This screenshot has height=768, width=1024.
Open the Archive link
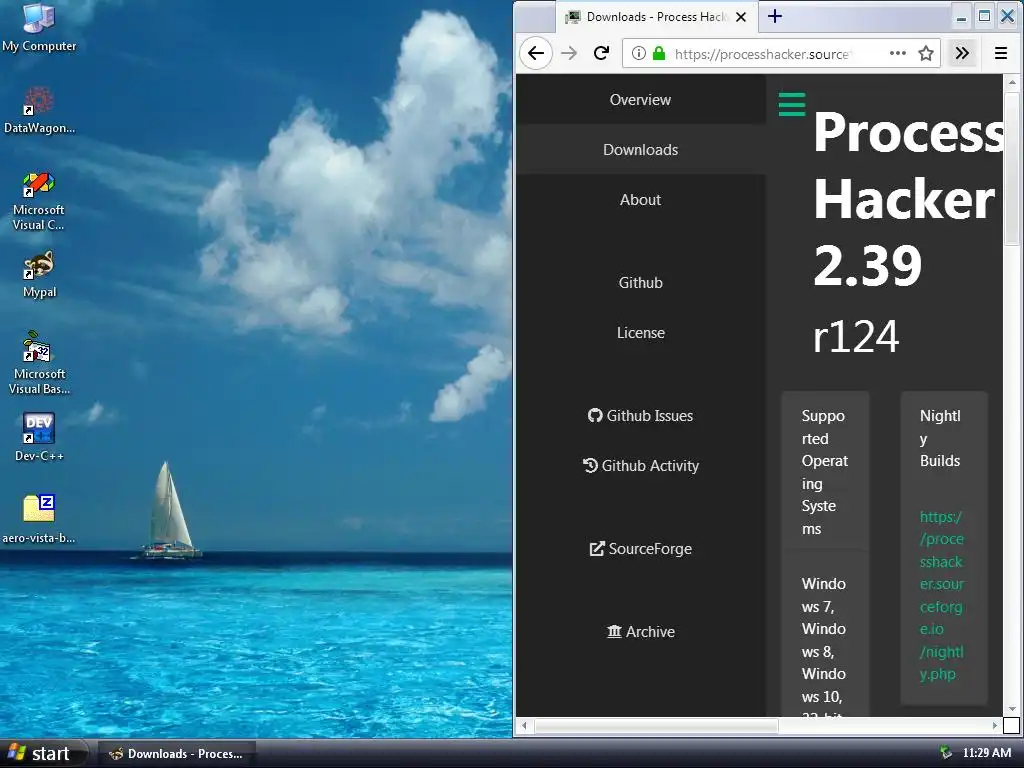click(x=640, y=632)
